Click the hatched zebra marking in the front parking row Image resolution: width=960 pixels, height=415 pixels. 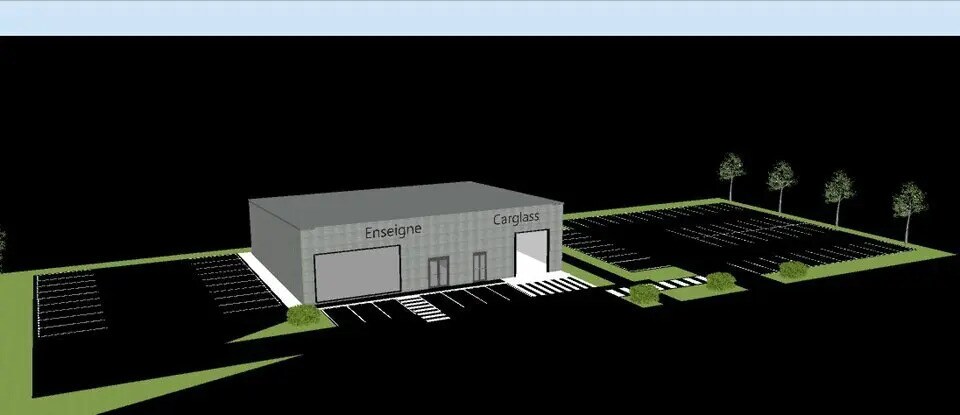[419, 308]
